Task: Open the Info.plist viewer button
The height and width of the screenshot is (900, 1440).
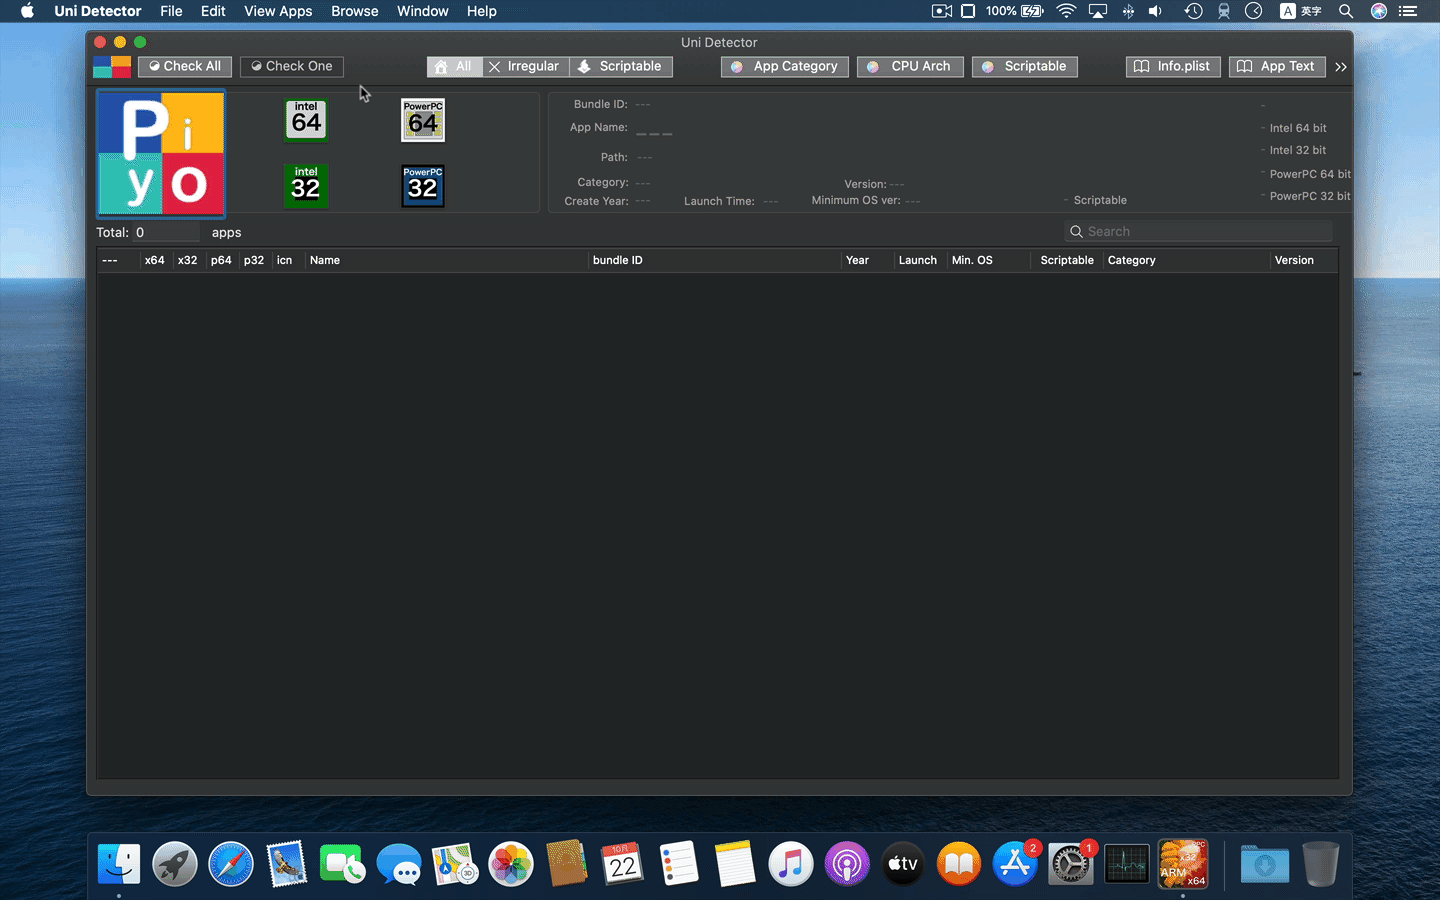Action: click(1174, 66)
